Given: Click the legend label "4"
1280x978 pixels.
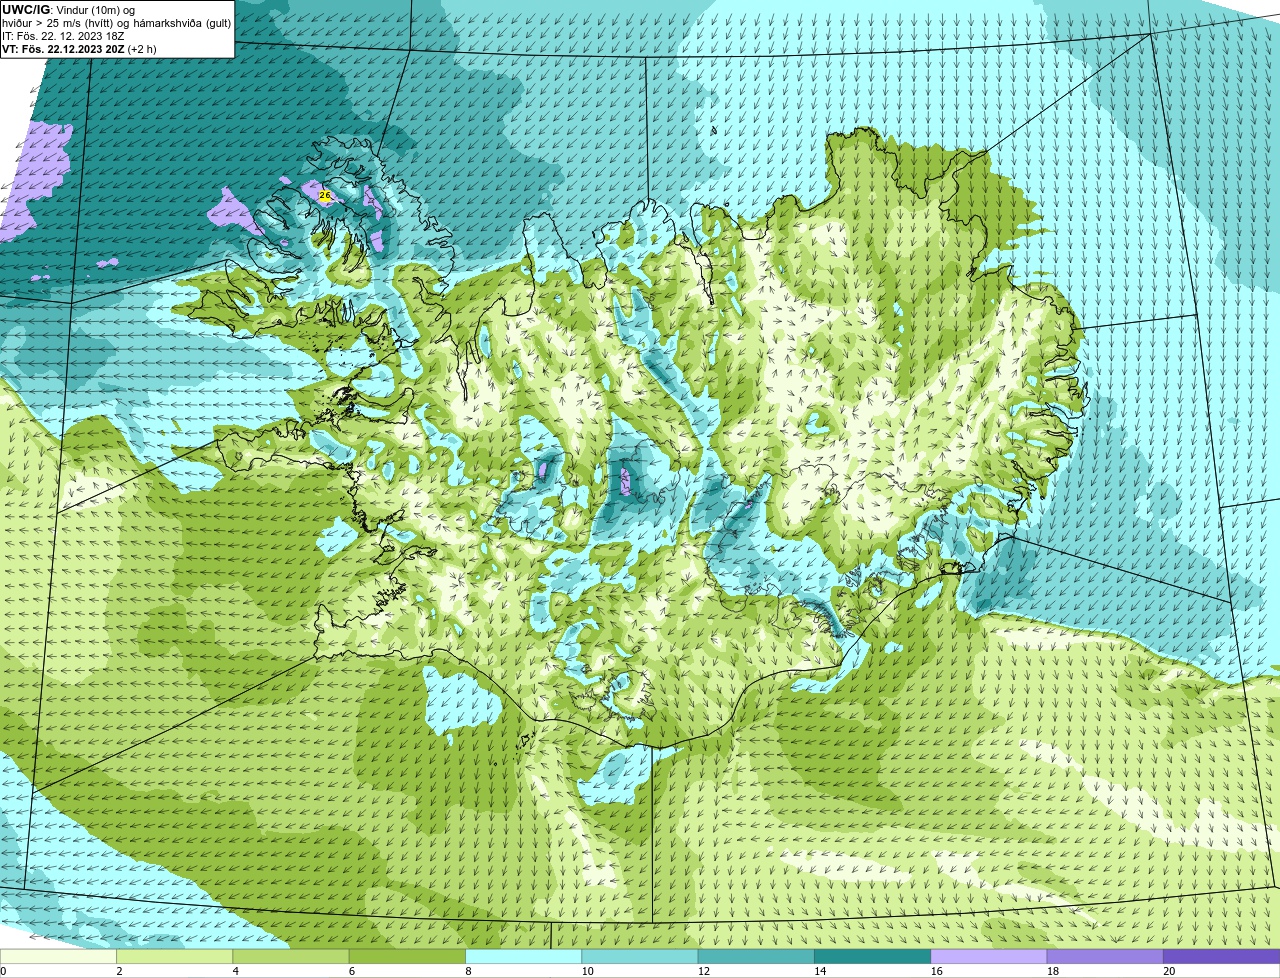Looking at the screenshot, I should 236,971.
